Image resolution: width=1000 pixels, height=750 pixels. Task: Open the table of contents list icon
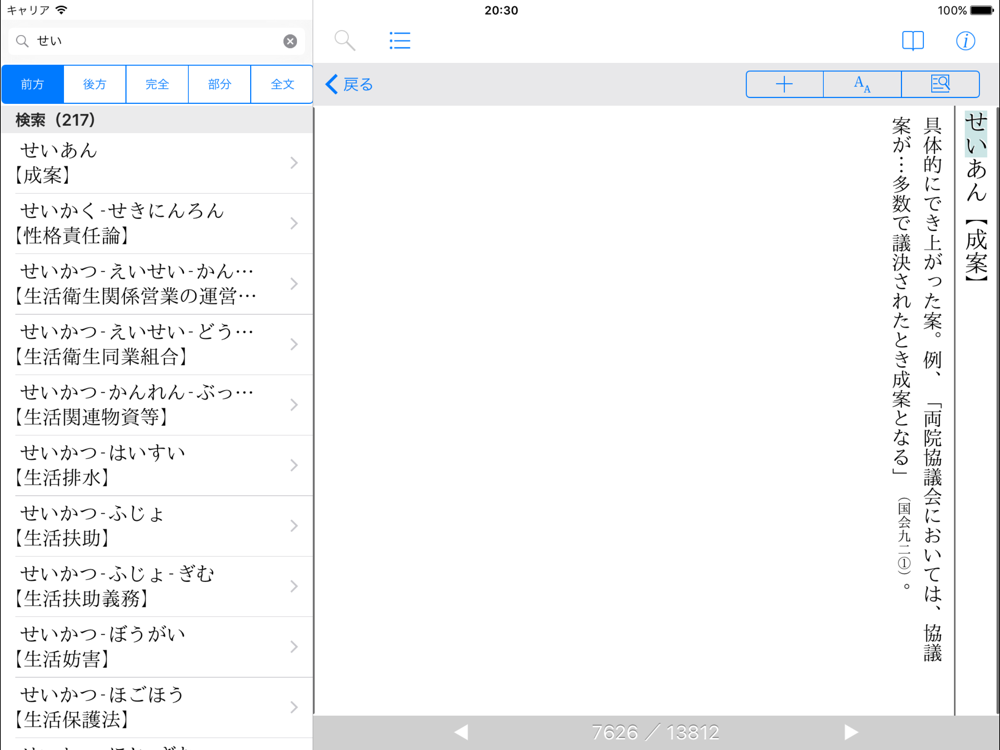[400, 41]
